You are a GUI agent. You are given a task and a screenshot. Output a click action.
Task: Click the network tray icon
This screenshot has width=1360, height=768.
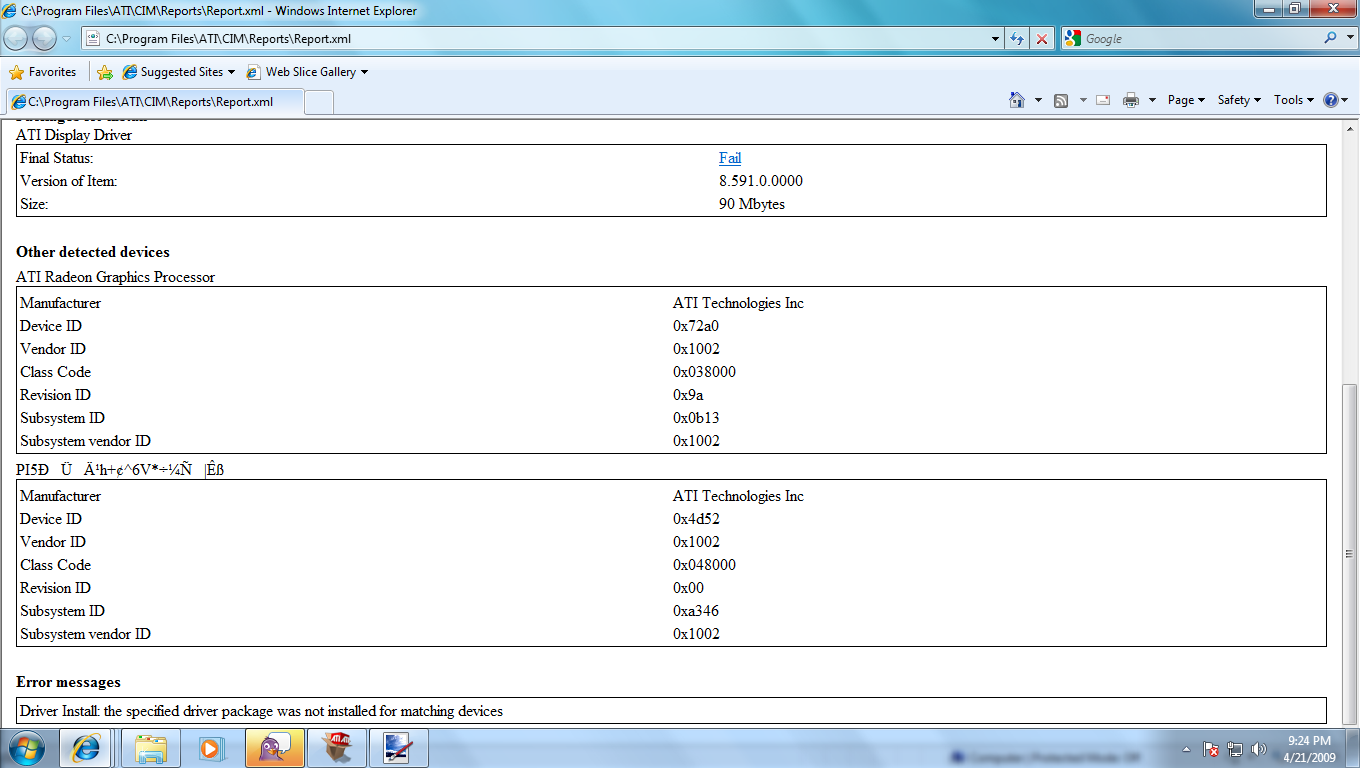1235,748
